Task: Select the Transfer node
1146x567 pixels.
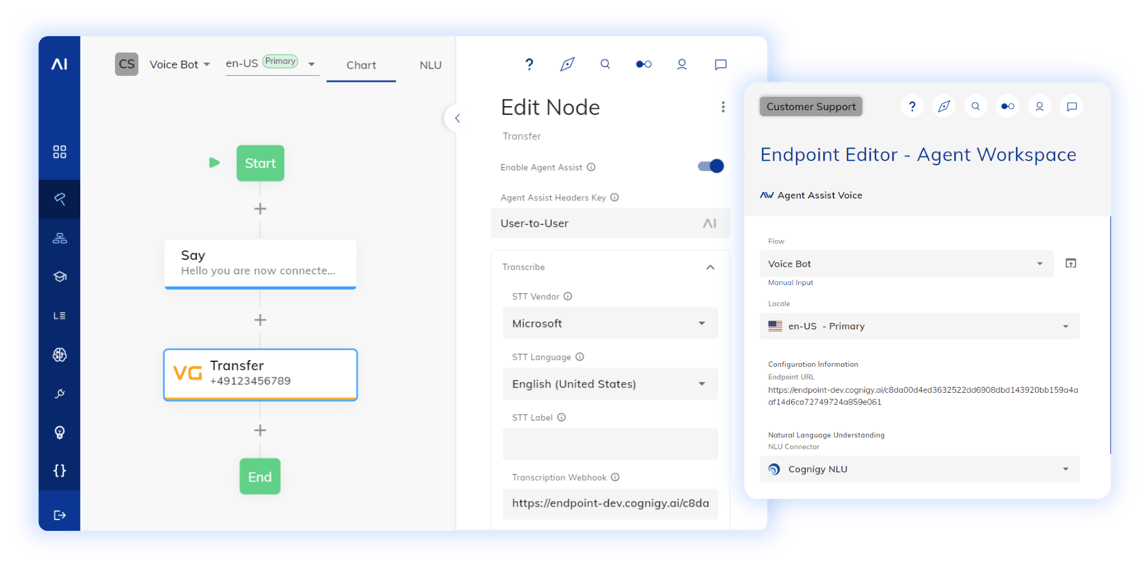Action: click(260, 374)
